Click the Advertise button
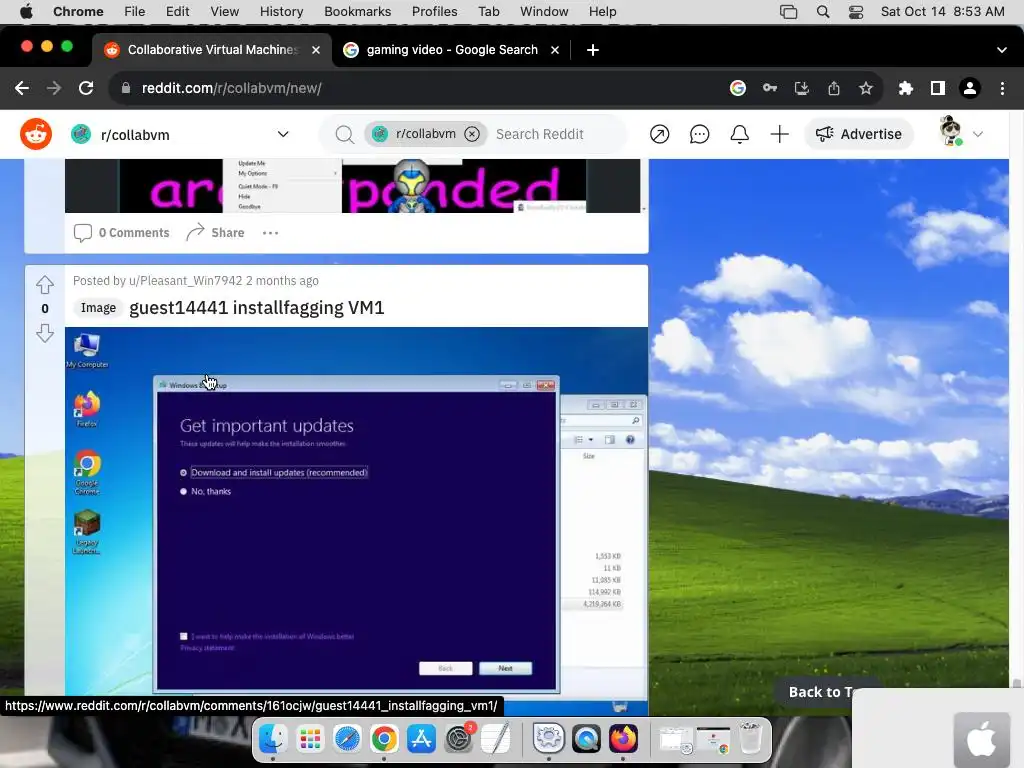 pyautogui.click(x=859, y=134)
